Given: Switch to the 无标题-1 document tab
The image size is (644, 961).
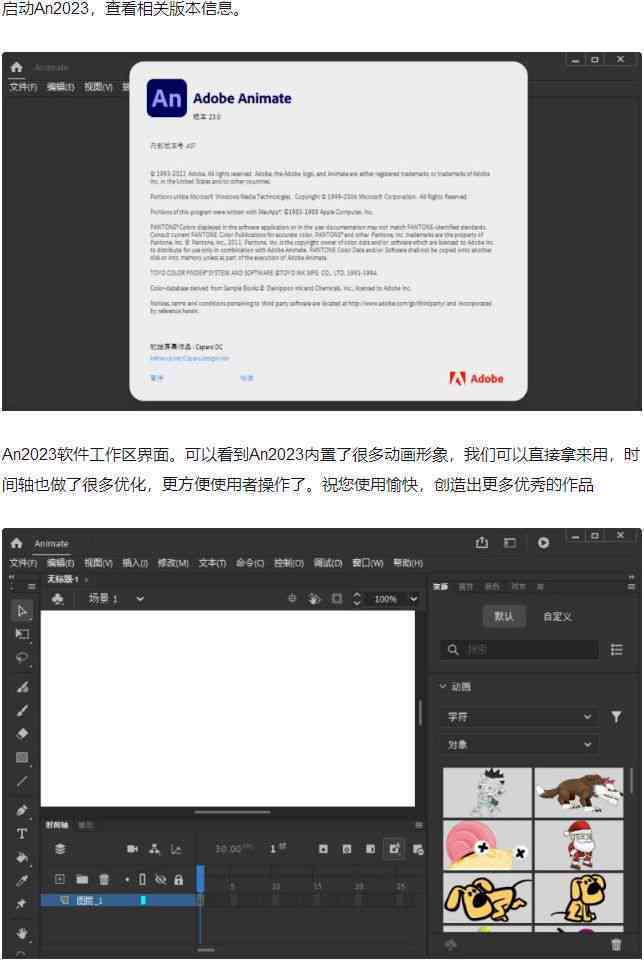Looking at the screenshot, I should (63, 579).
